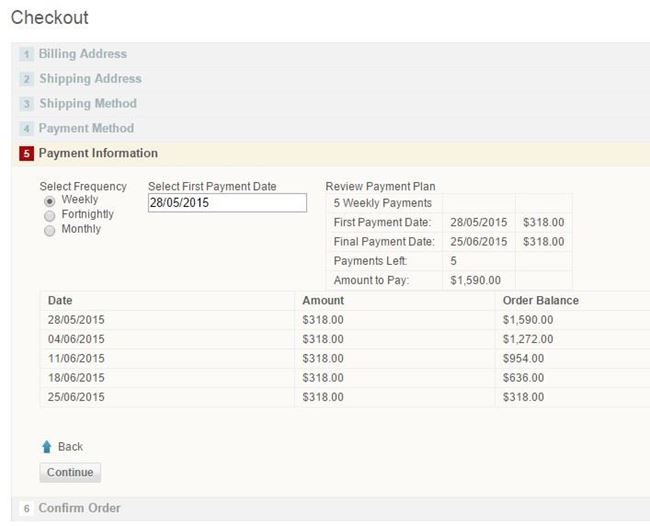Click the step 6 number badge

tap(27, 509)
